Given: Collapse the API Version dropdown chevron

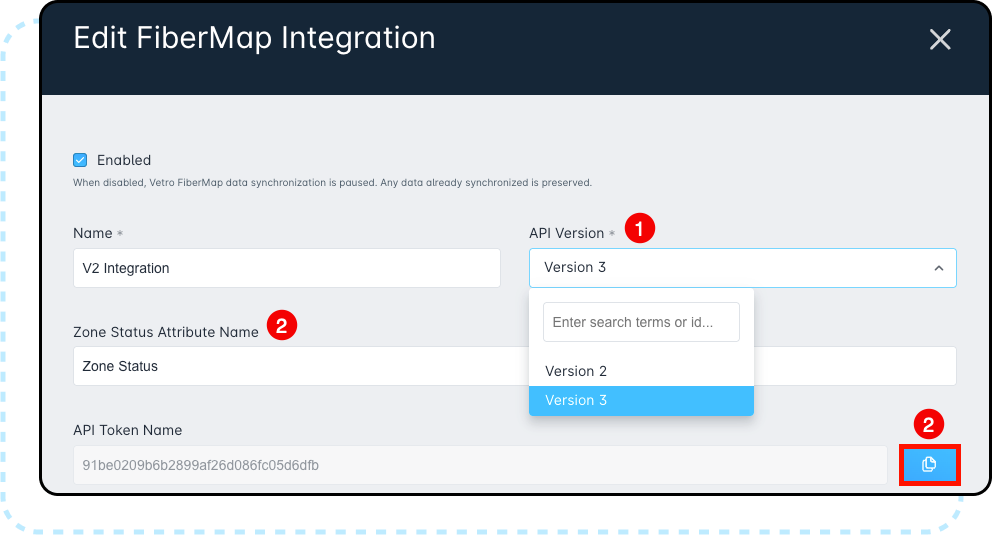Looking at the screenshot, I should (x=939, y=268).
